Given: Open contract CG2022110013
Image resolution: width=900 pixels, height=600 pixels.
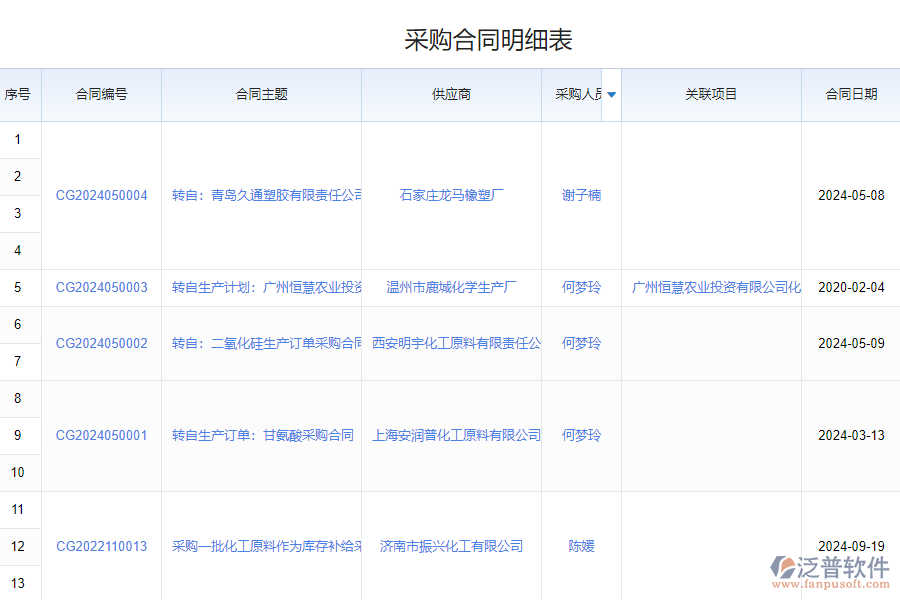Looking at the screenshot, I should [x=101, y=546].
